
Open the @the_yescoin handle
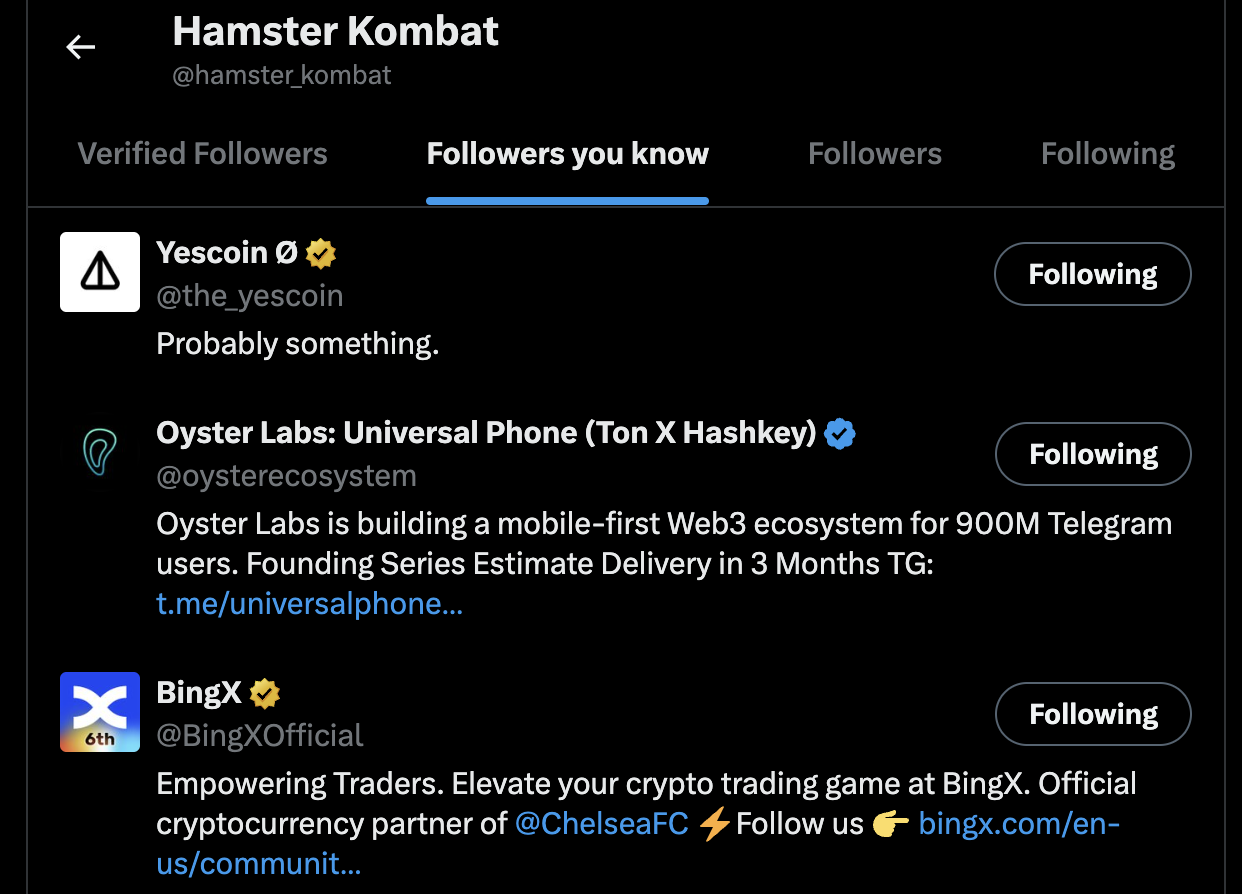coord(250,296)
